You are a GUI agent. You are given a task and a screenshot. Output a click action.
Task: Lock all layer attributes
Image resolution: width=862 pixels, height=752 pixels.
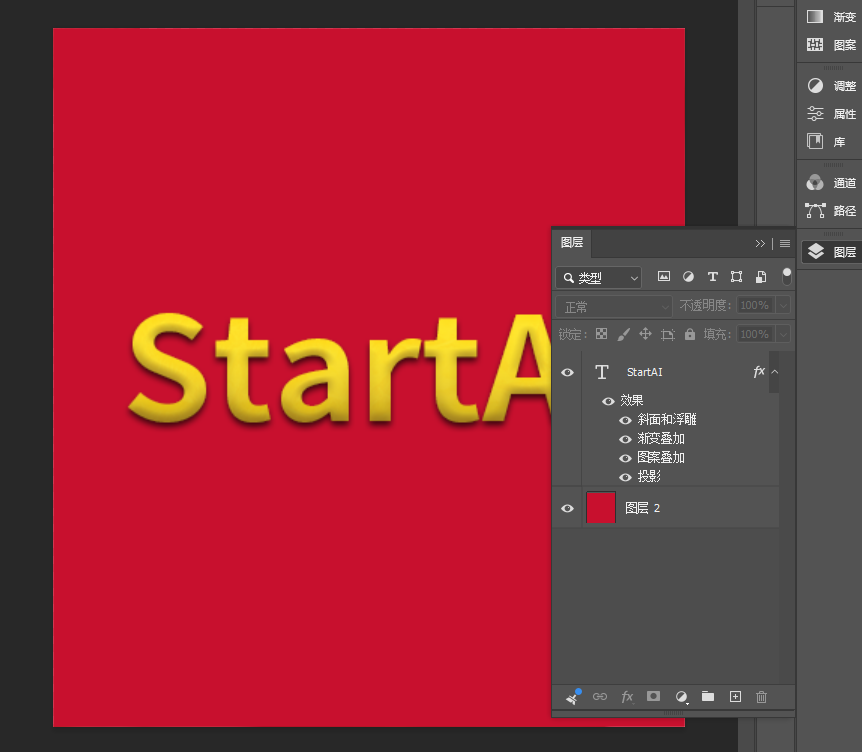pos(690,334)
